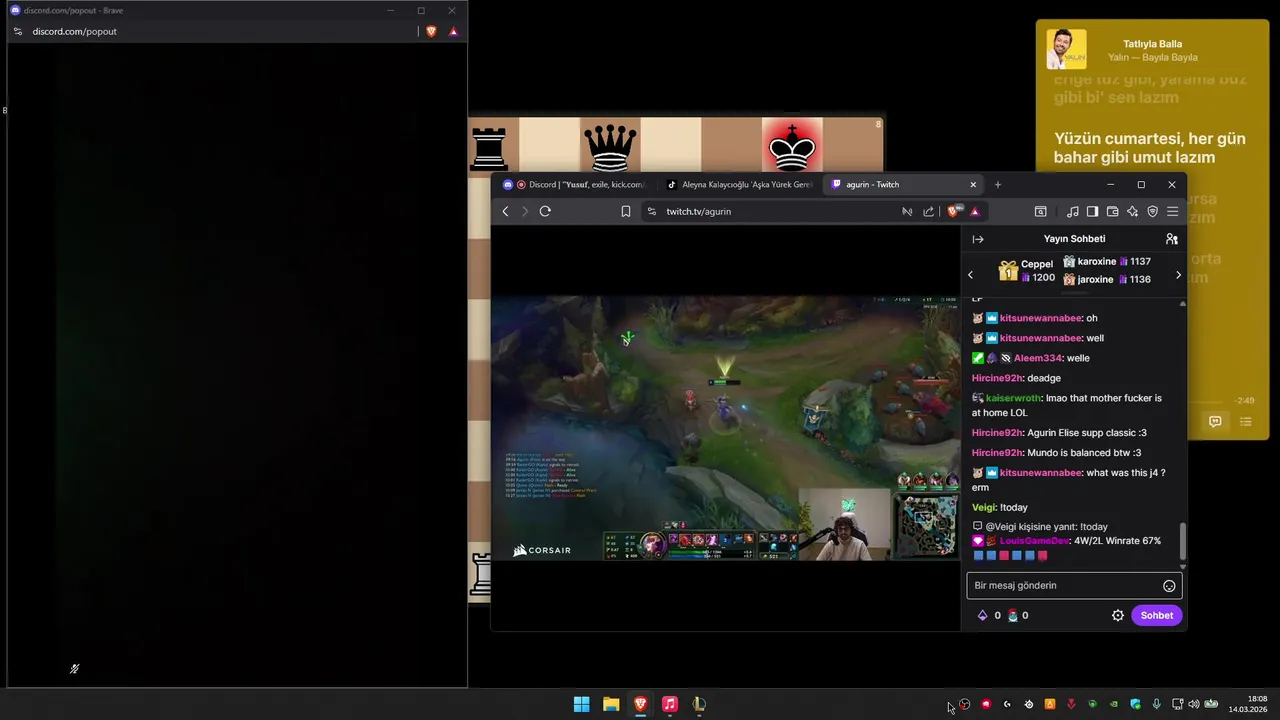Open File Explorer from the taskbar
1280x720 pixels.
(x=611, y=704)
